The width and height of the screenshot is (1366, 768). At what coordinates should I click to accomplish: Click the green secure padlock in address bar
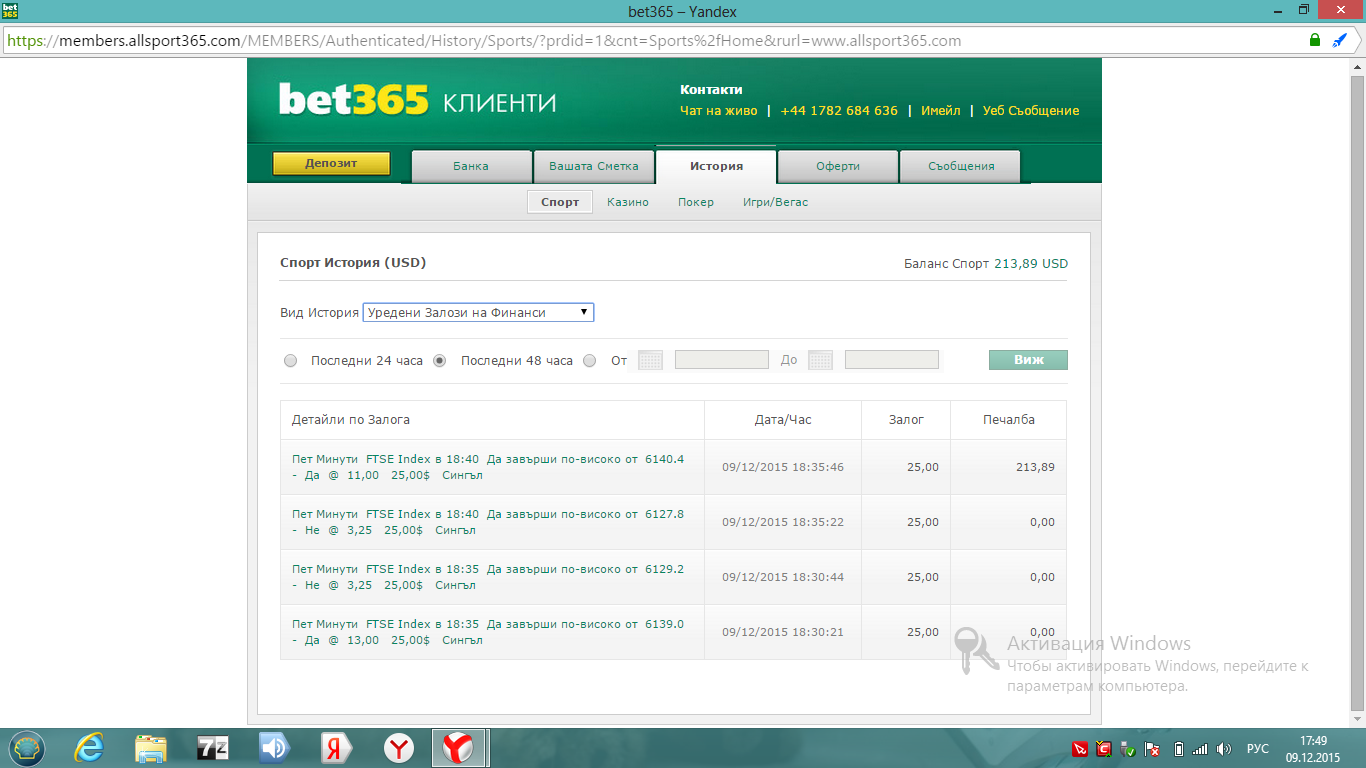pos(1315,41)
